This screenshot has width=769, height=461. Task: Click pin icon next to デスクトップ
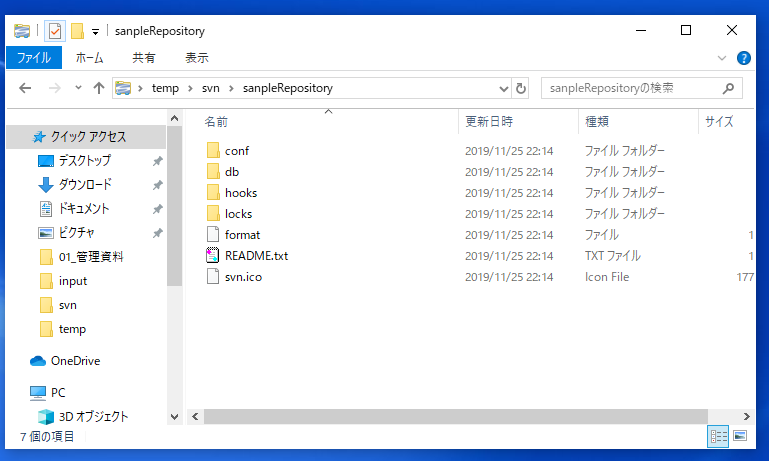(x=157, y=161)
